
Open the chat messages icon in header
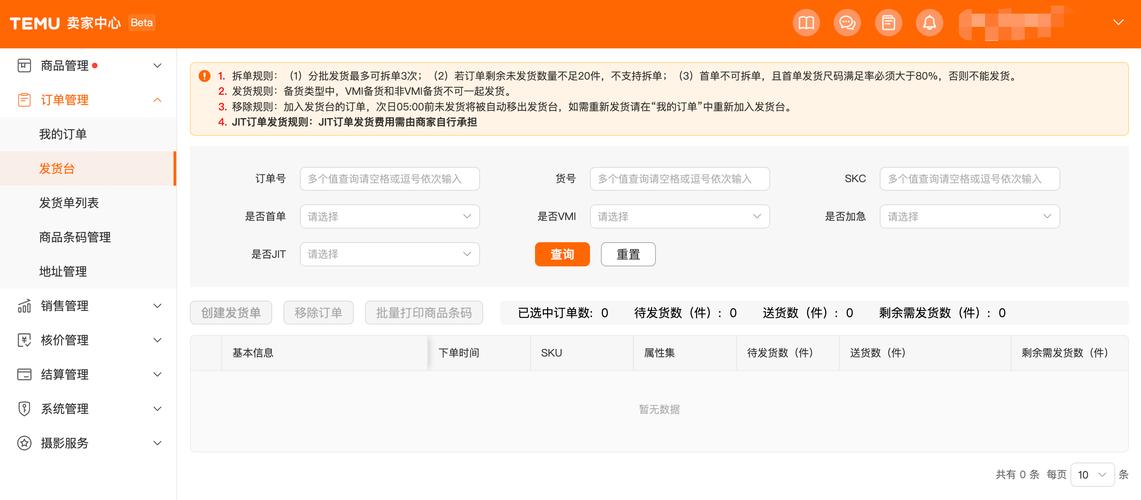pyautogui.click(x=847, y=23)
